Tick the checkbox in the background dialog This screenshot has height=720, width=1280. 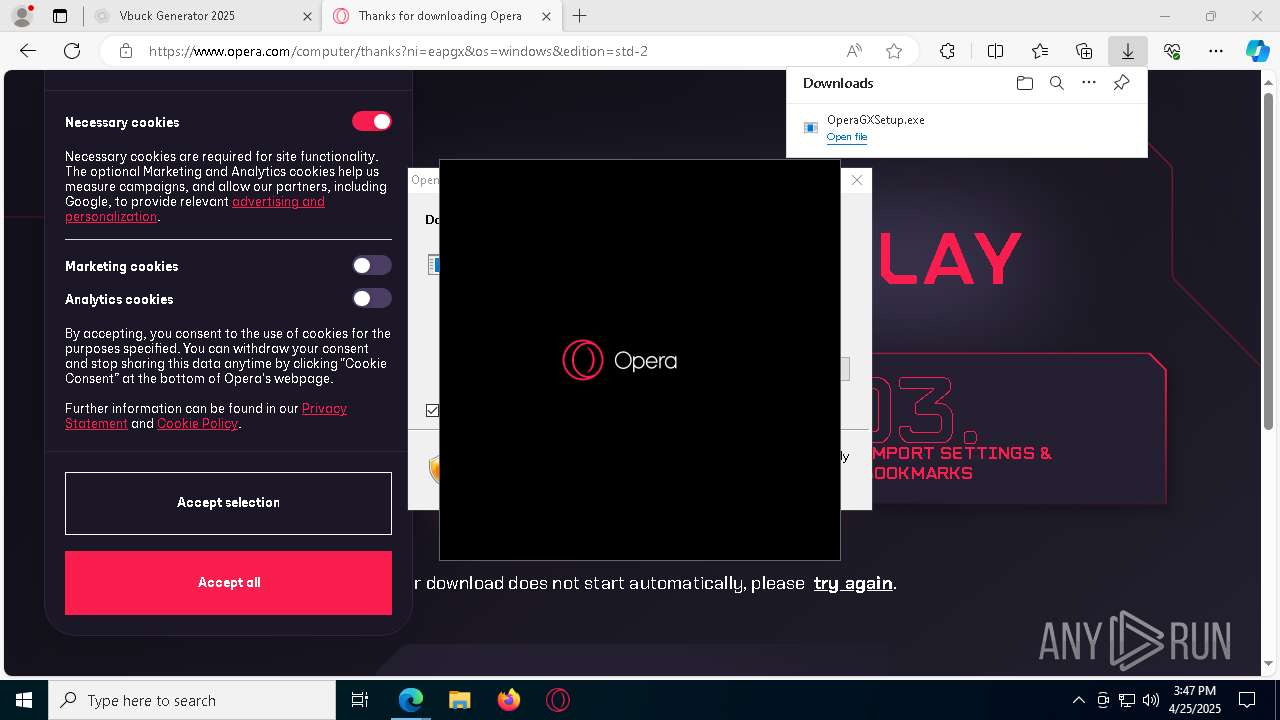pos(432,410)
